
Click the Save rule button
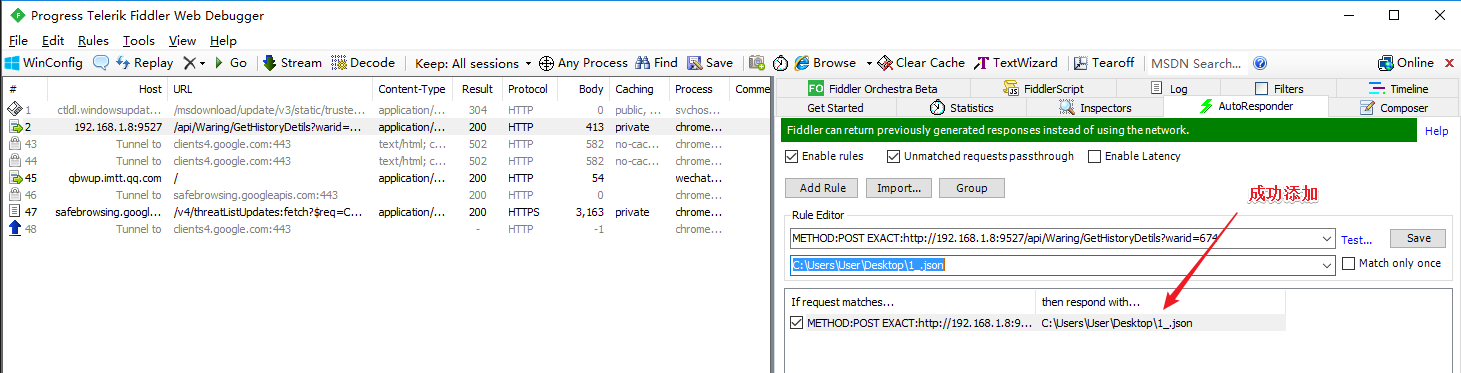1418,239
